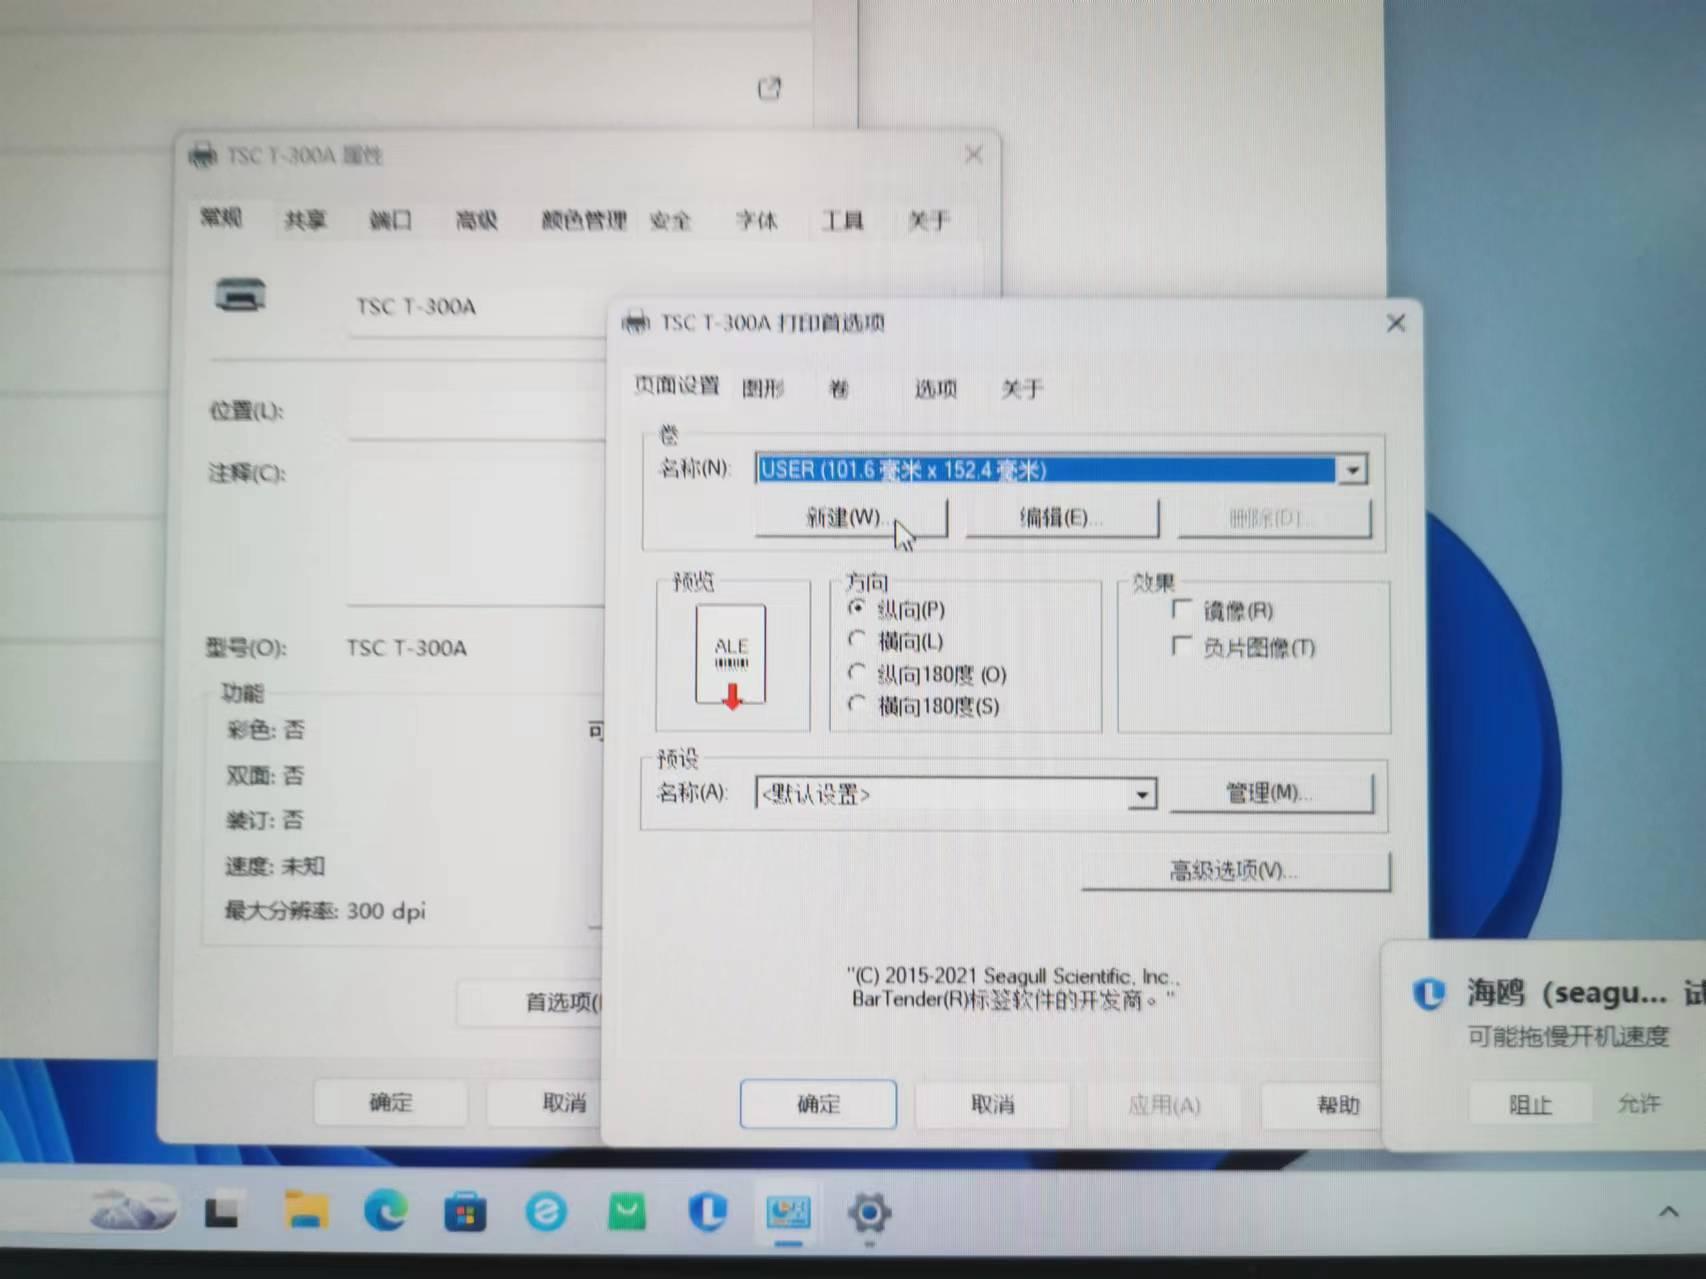Open the 端口 tab in properties window
The image size is (1706, 1279).
[390, 220]
